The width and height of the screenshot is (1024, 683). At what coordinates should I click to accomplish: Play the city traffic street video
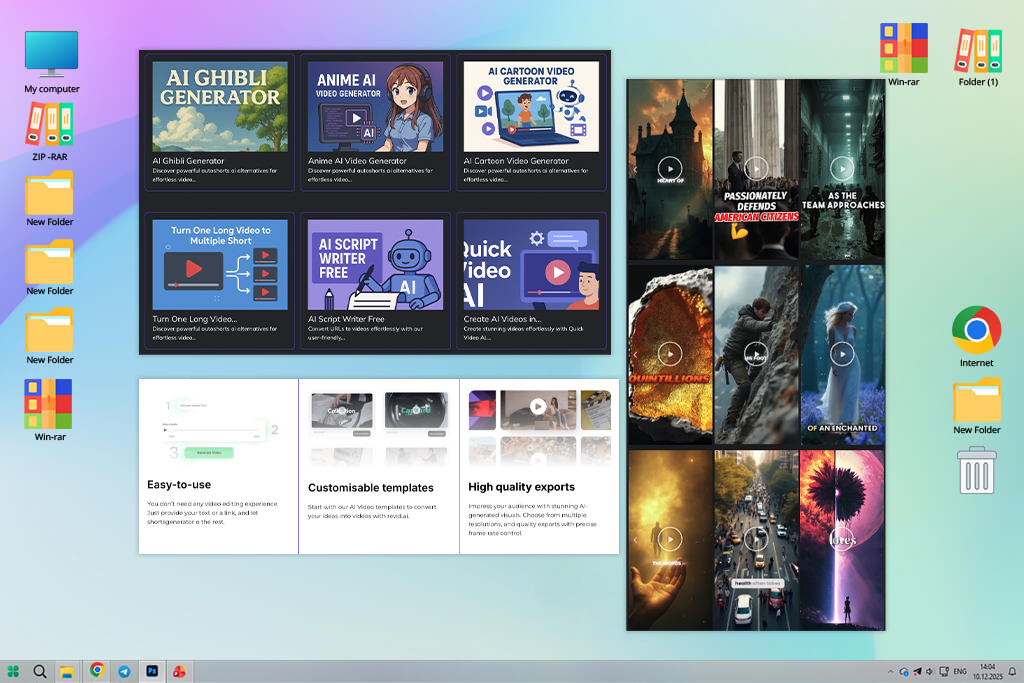point(756,539)
